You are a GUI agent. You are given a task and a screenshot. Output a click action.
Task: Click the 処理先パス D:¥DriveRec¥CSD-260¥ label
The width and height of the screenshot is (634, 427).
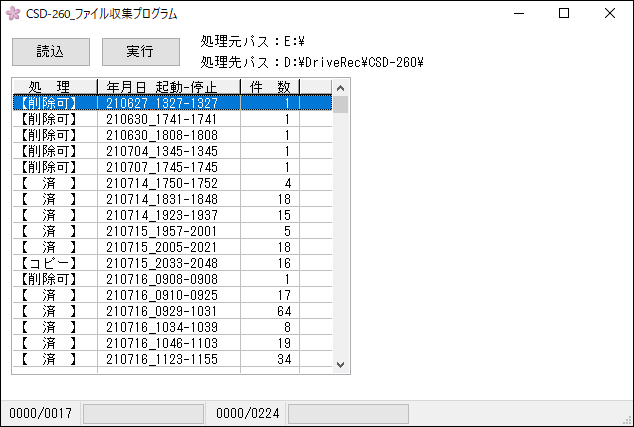point(312,62)
